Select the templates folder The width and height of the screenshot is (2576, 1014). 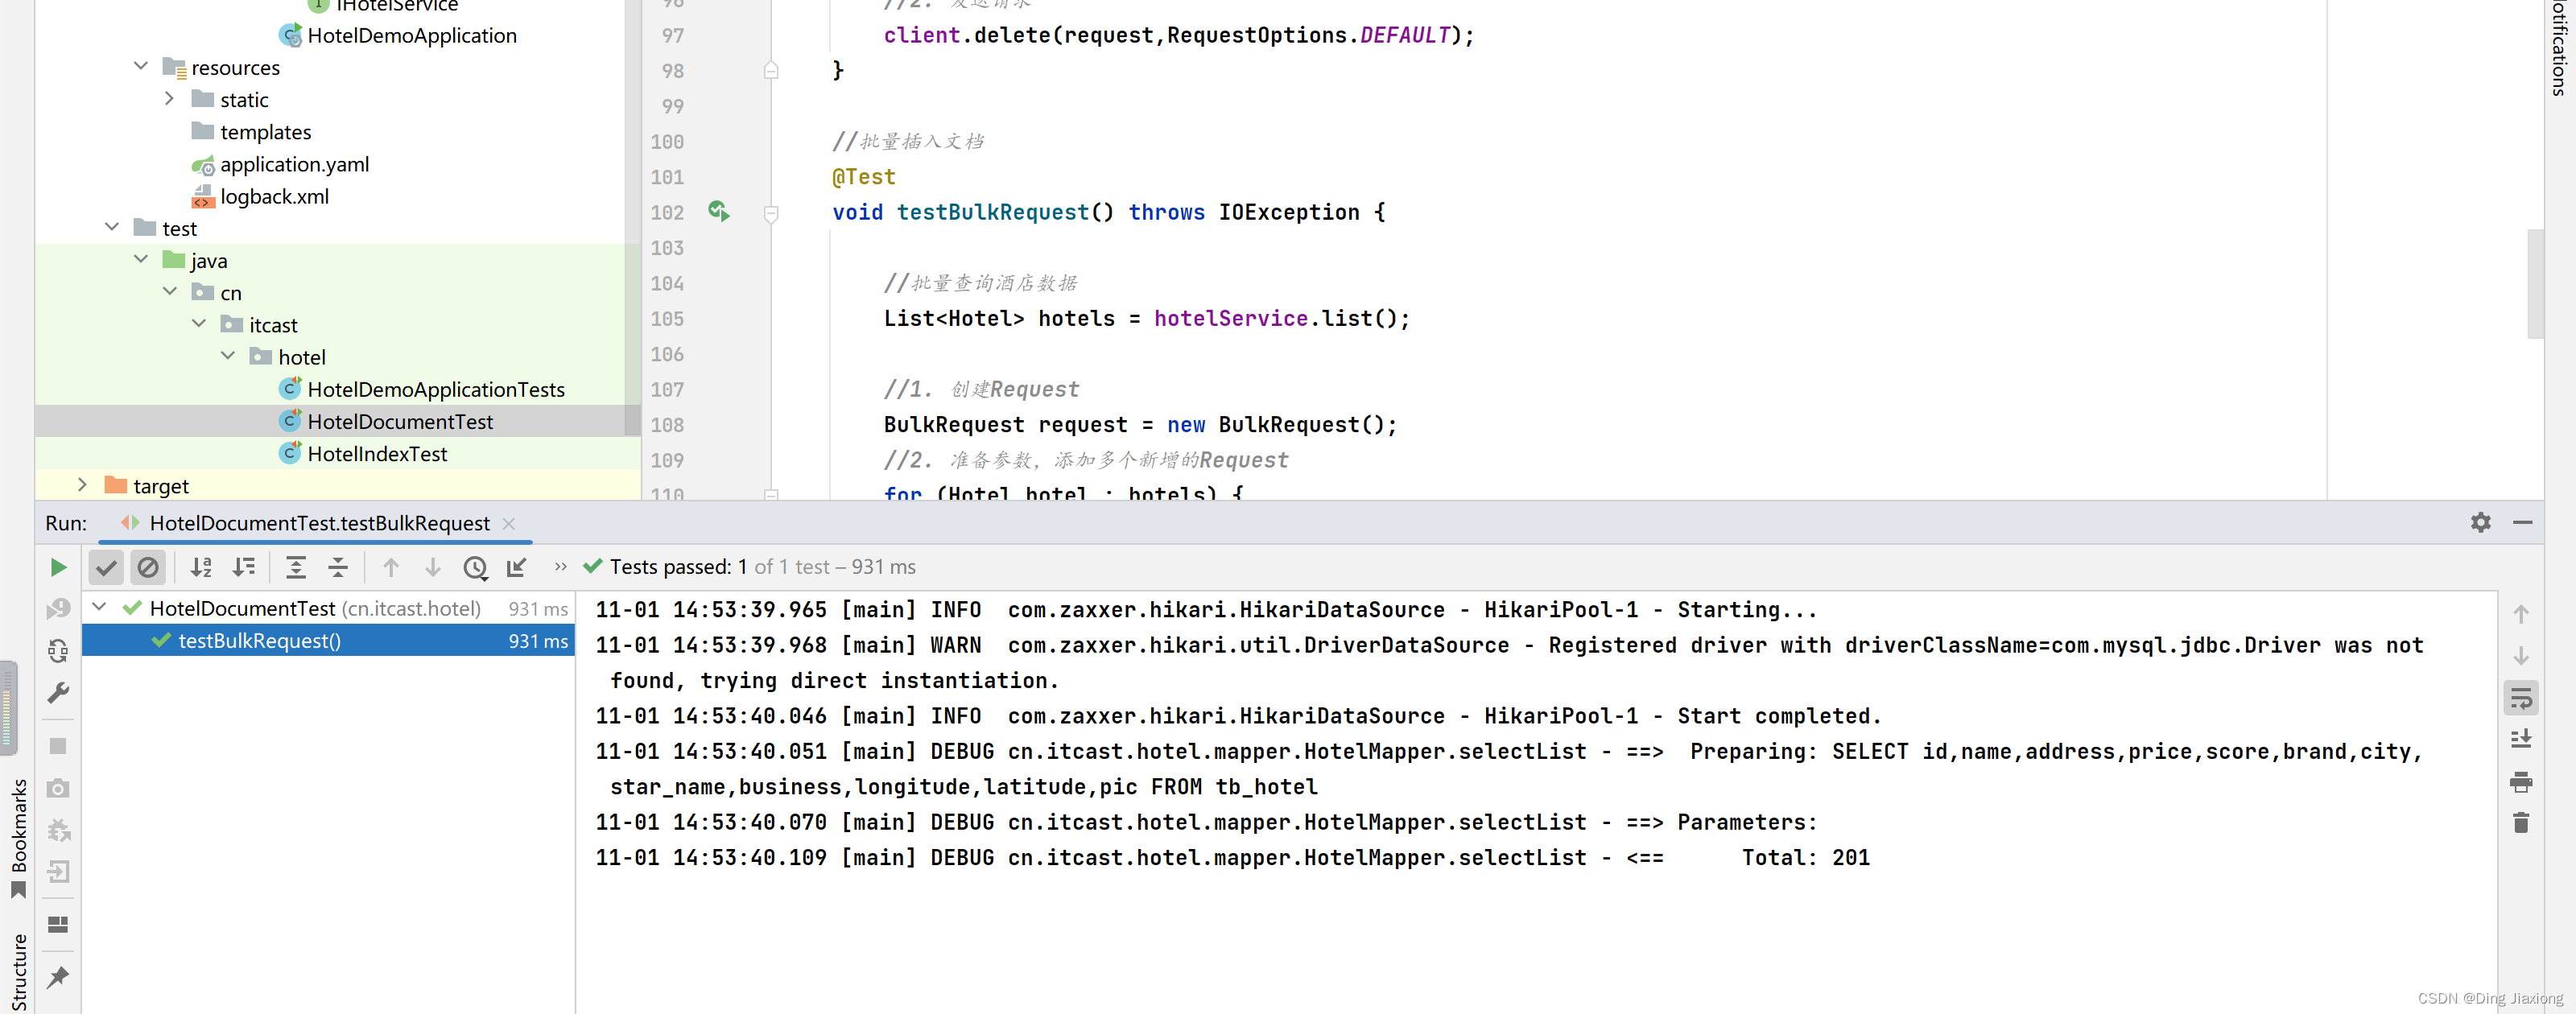265,132
